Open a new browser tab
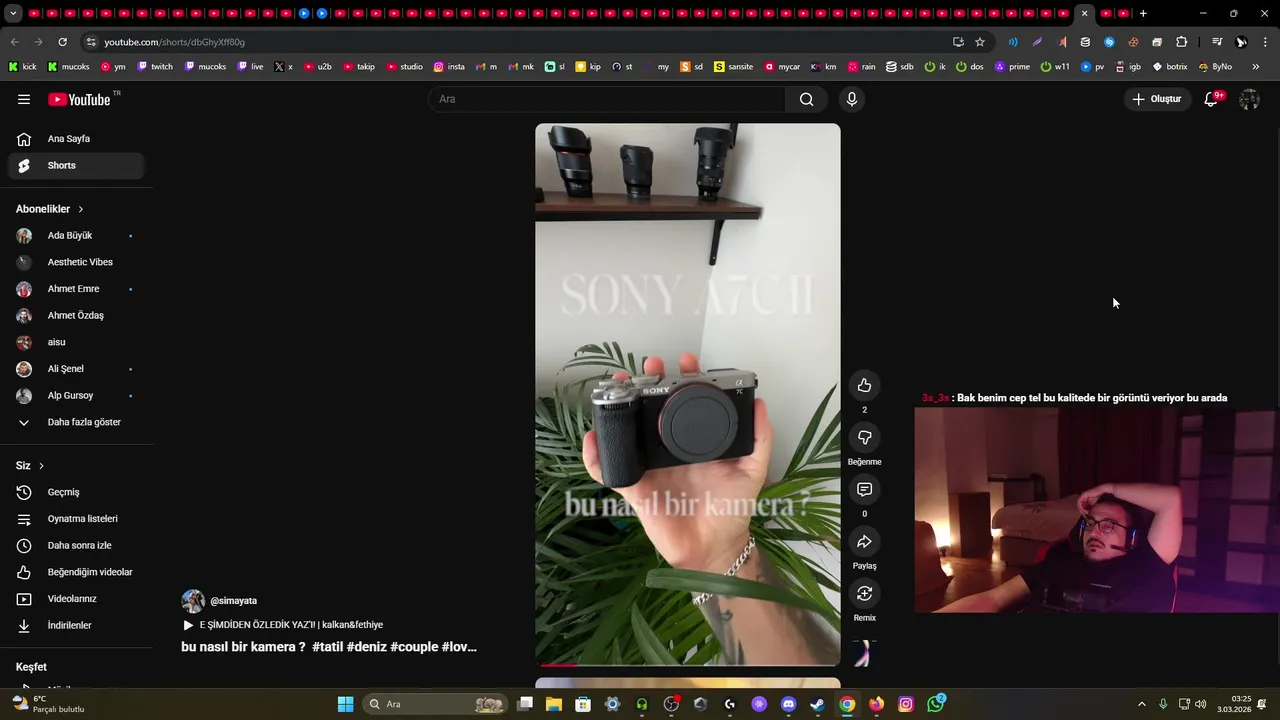This screenshot has width=1280, height=720. click(x=1143, y=14)
